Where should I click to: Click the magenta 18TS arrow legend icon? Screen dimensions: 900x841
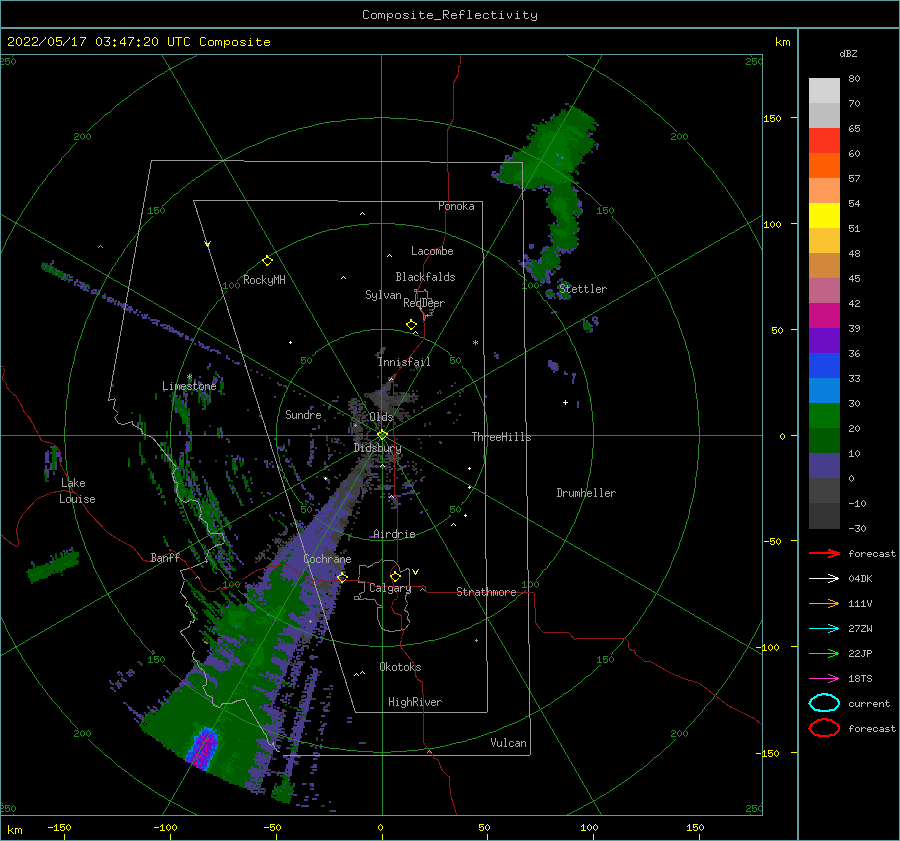point(824,679)
